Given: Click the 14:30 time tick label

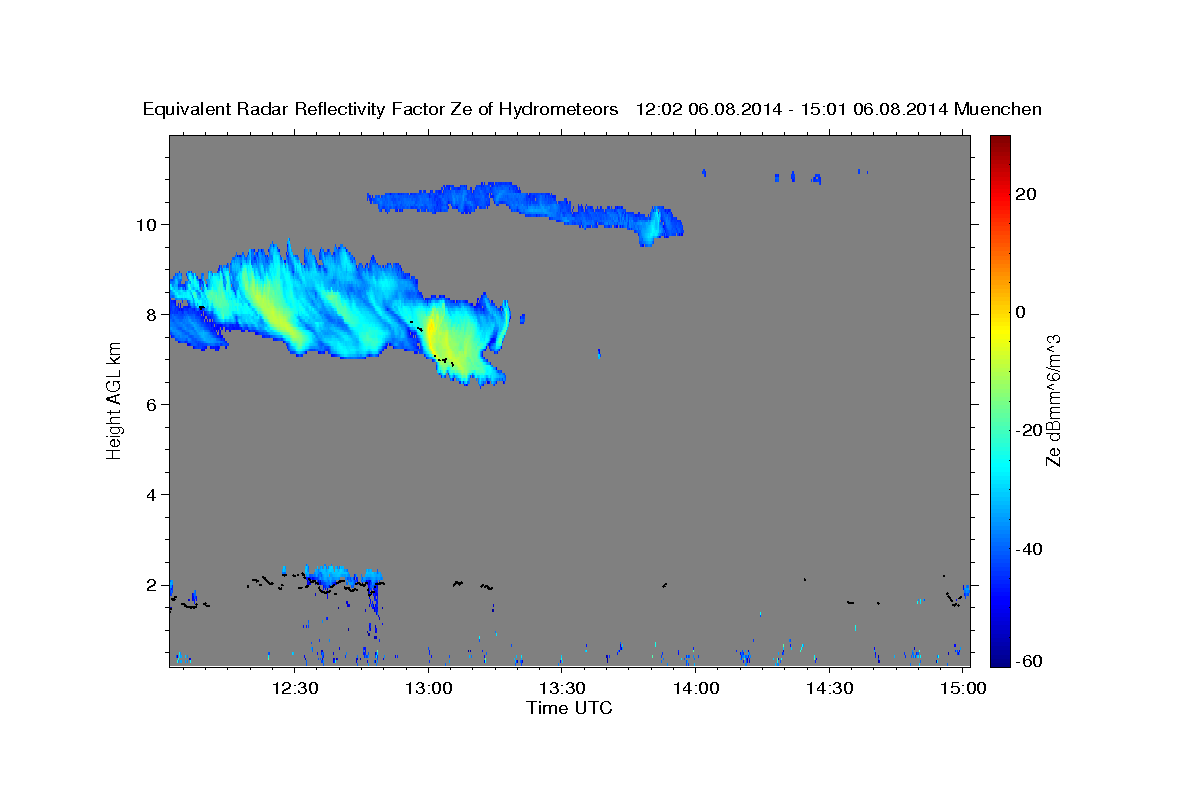Looking at the screenshot, I should 829,688.
